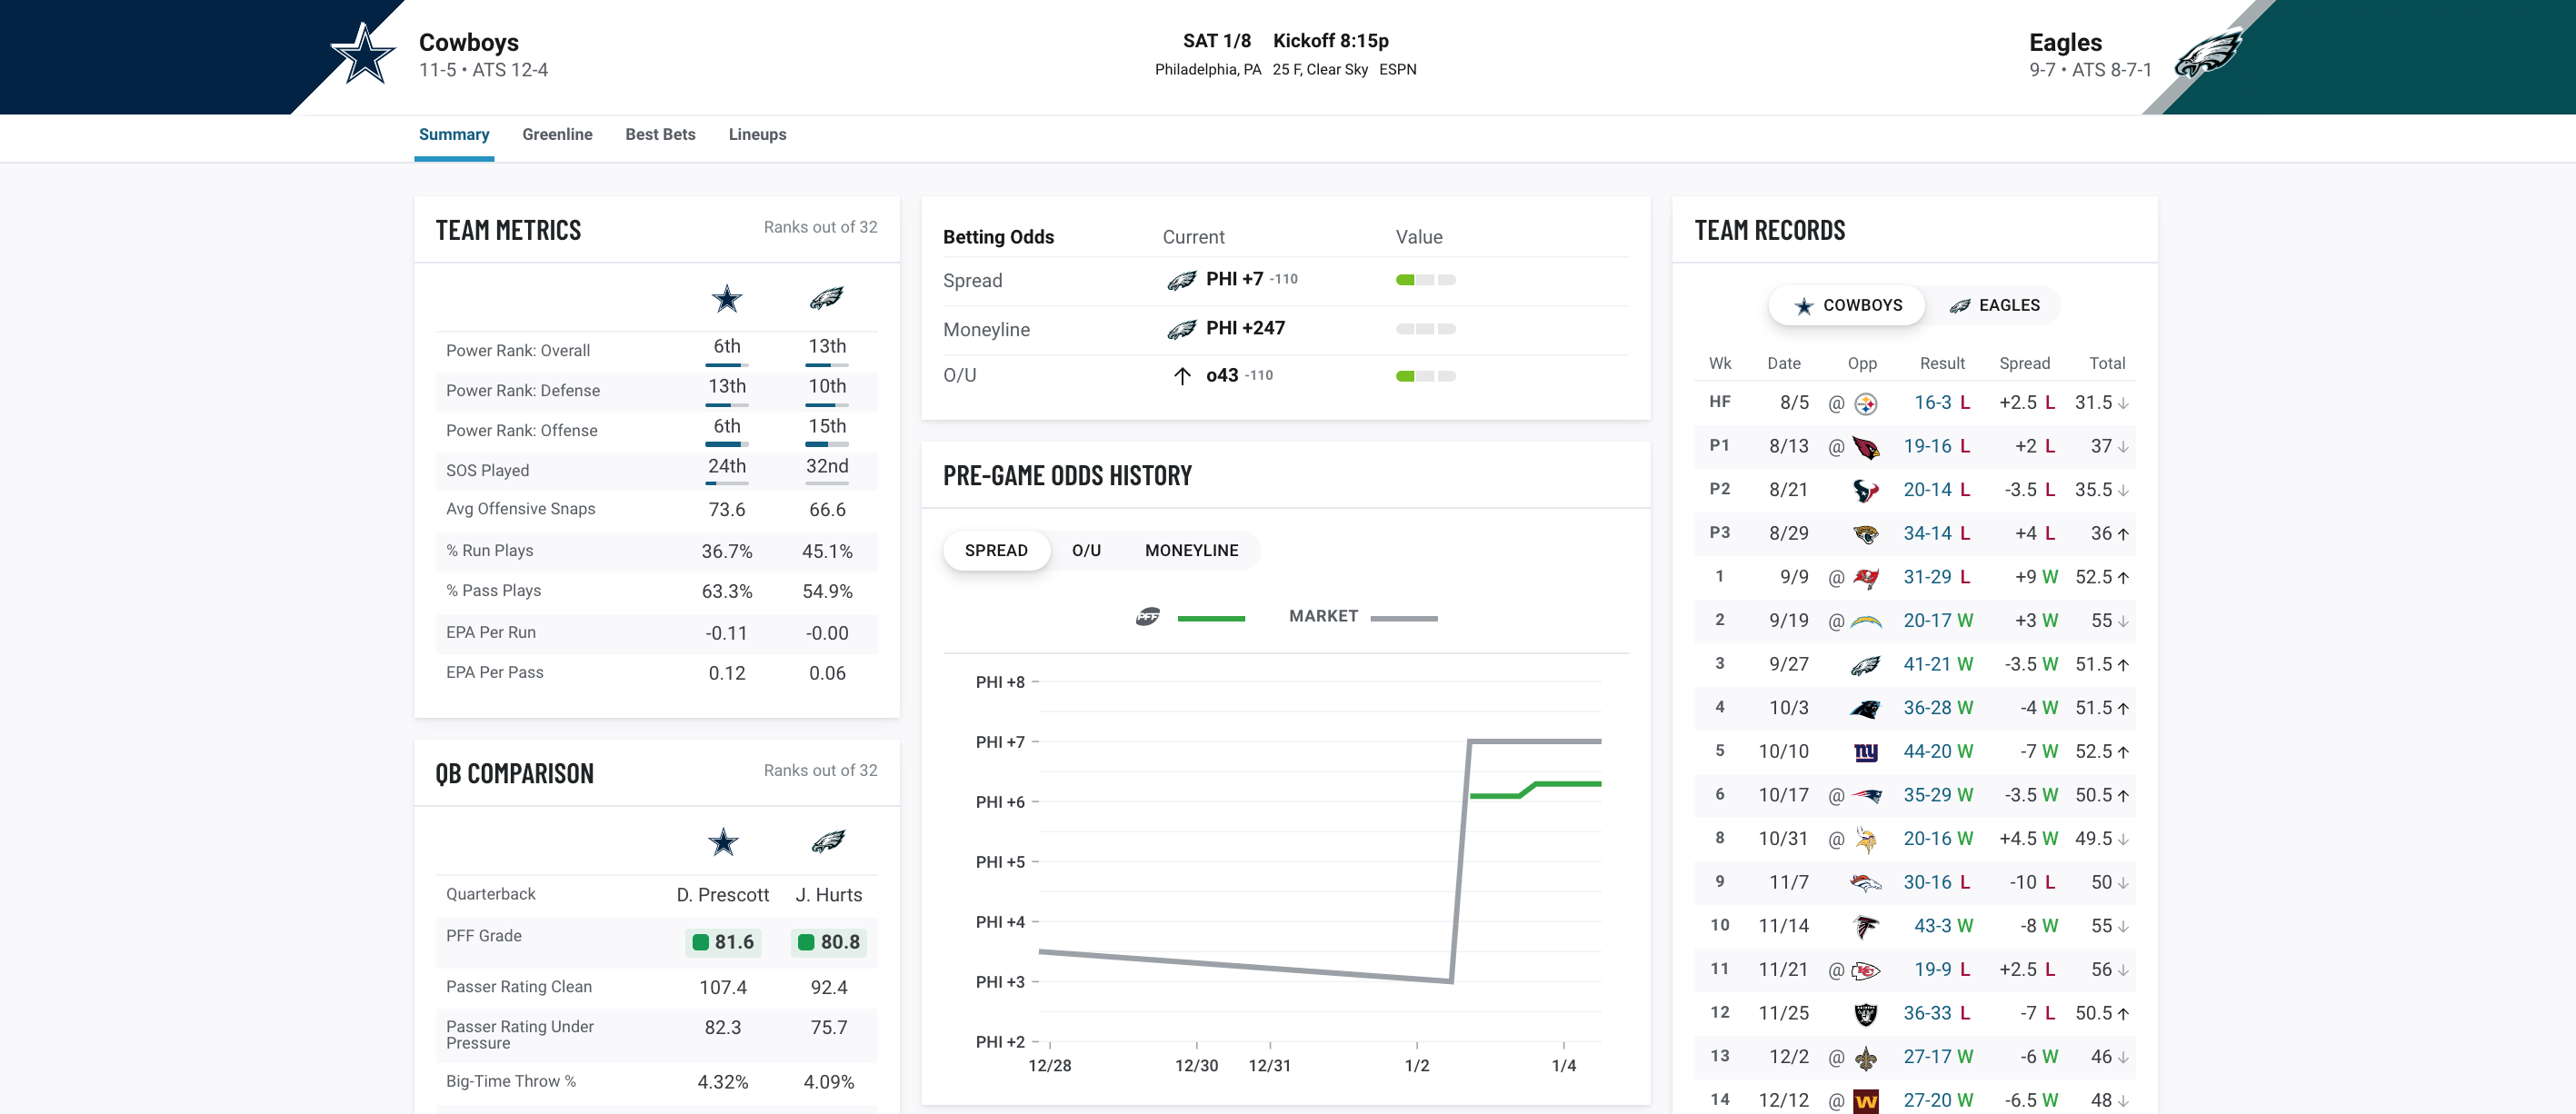Click the Cowboys logo in Team Records
This screenshot has height=1114, width=2576.
coord(1804,304)
